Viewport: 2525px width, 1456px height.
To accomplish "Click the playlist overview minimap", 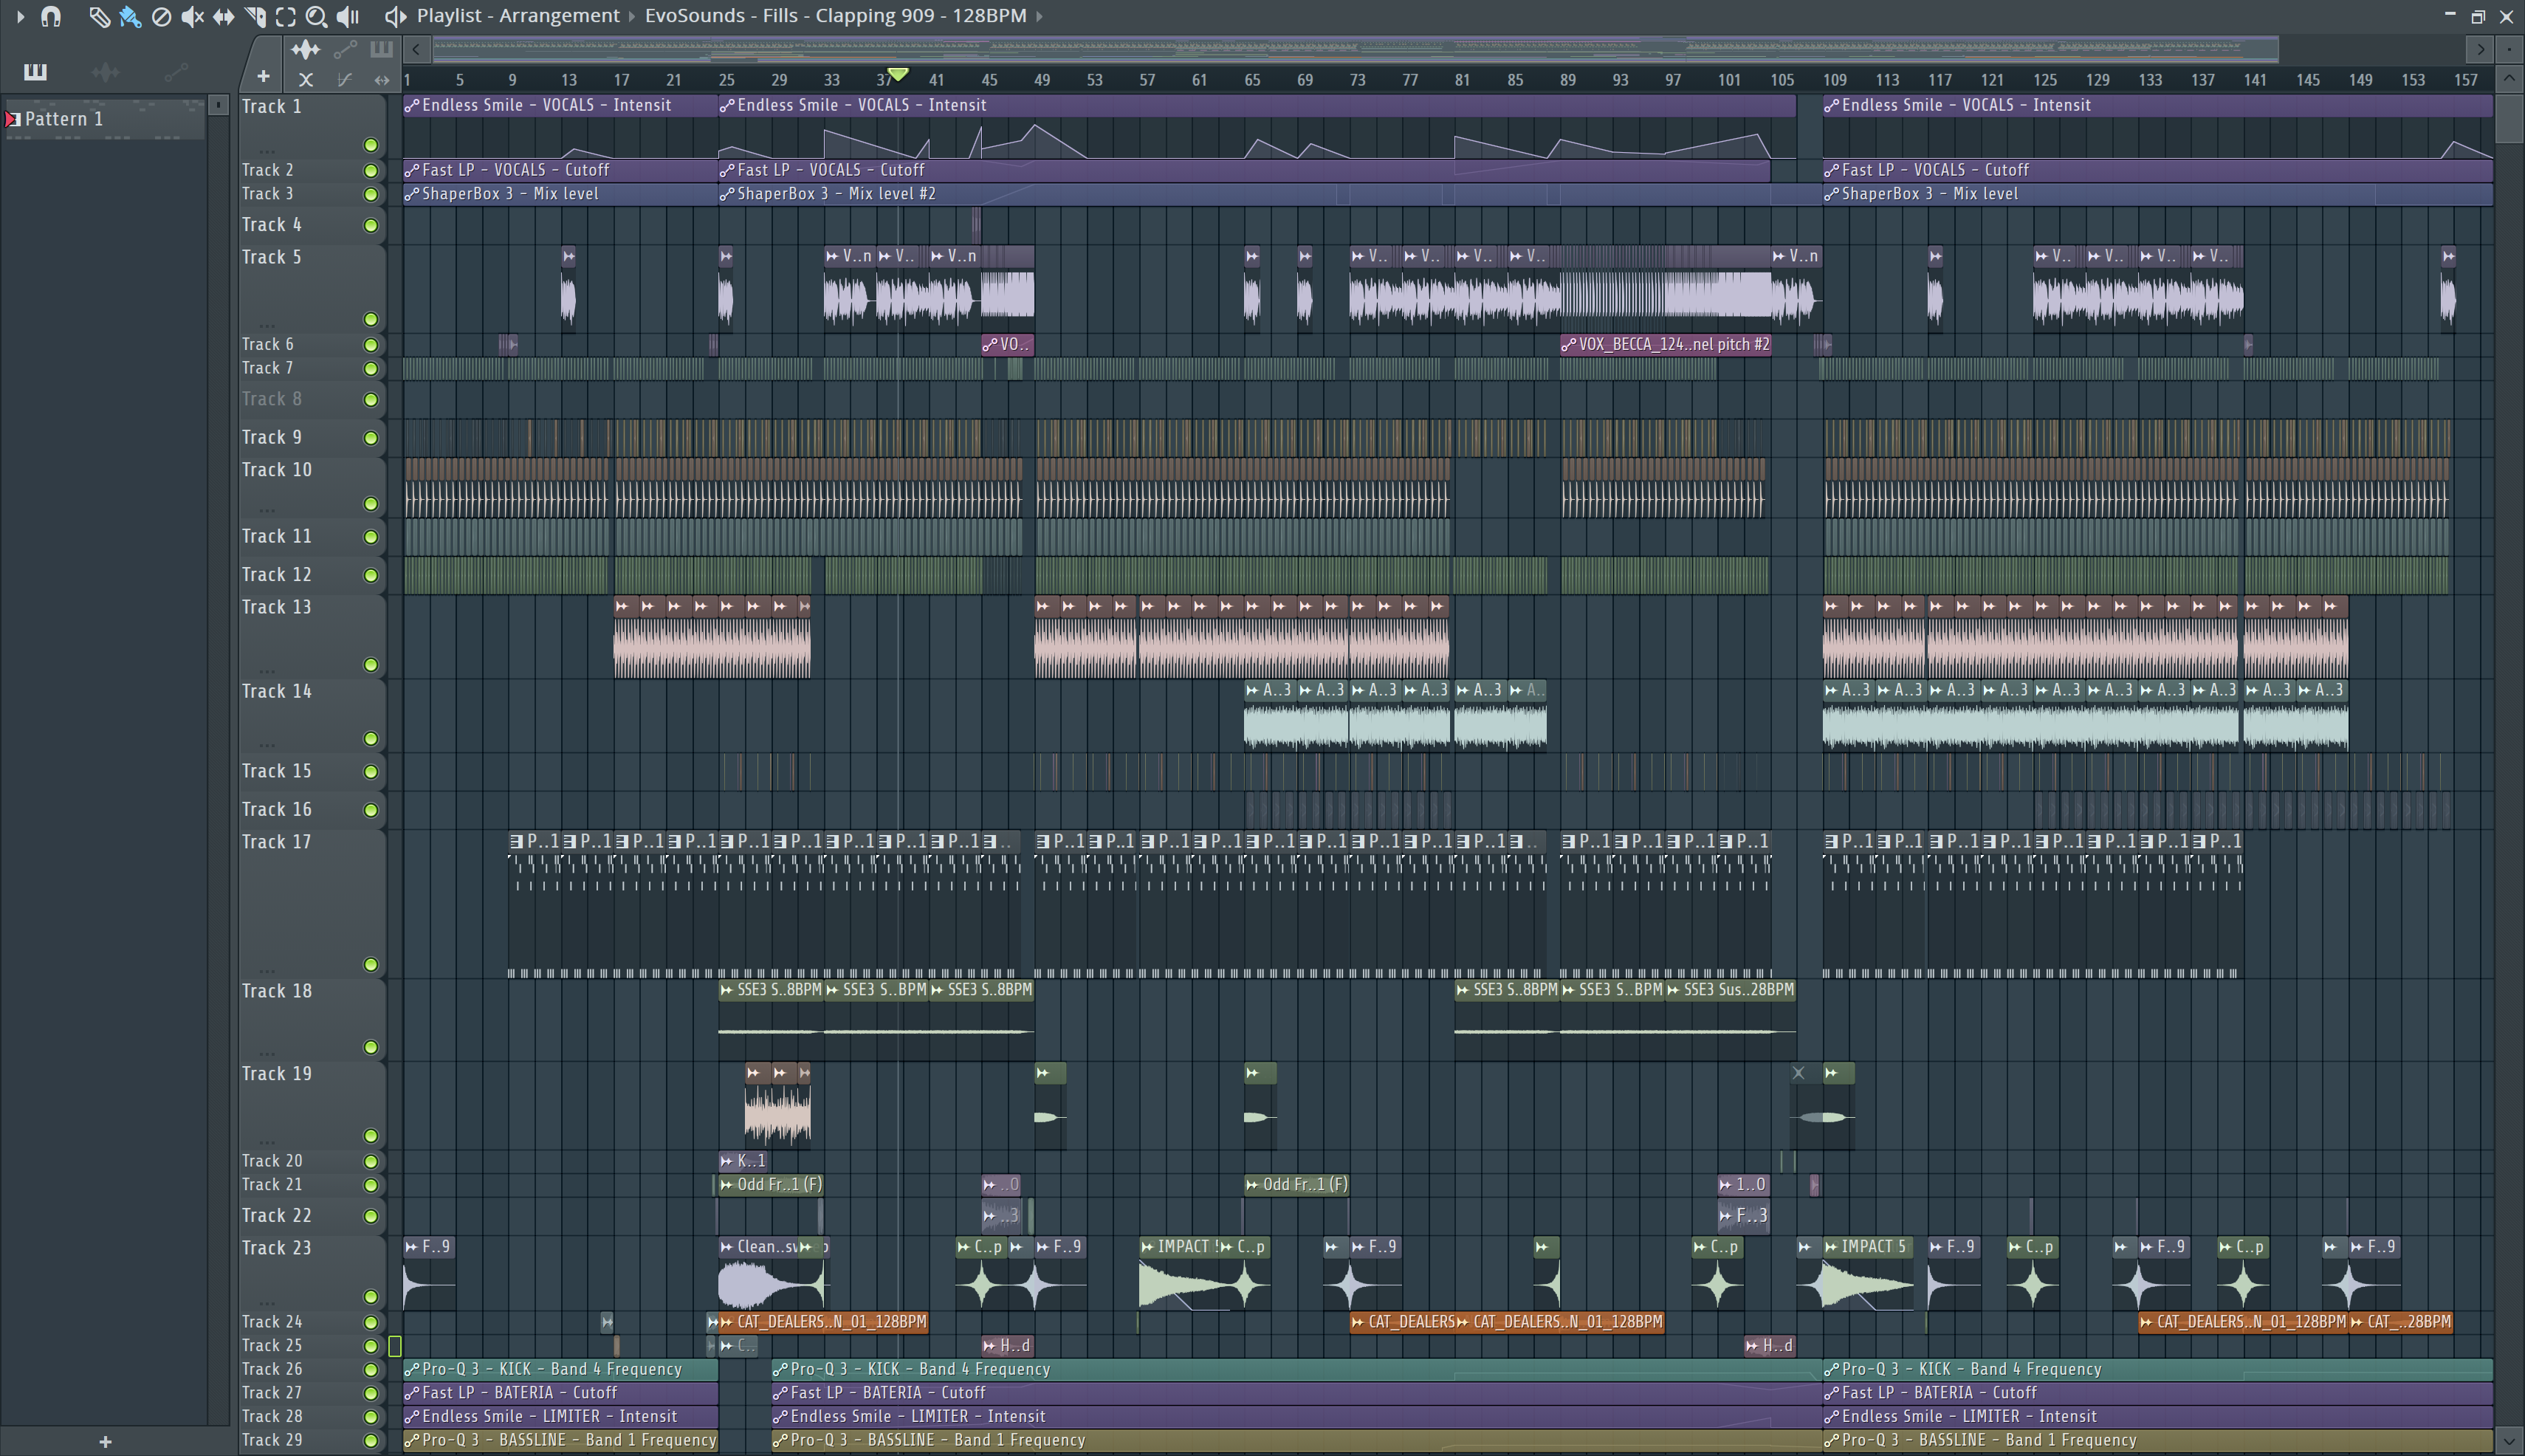I will 1355,48.
